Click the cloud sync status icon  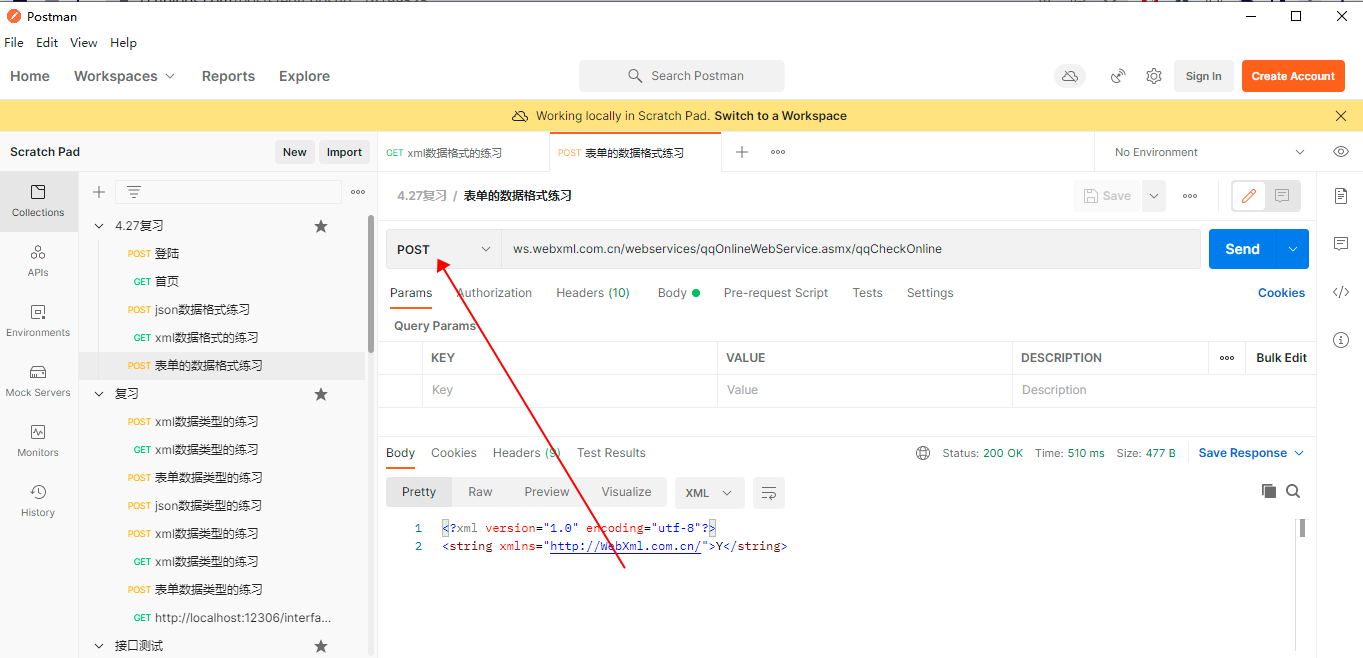(x=1070, y=76)
